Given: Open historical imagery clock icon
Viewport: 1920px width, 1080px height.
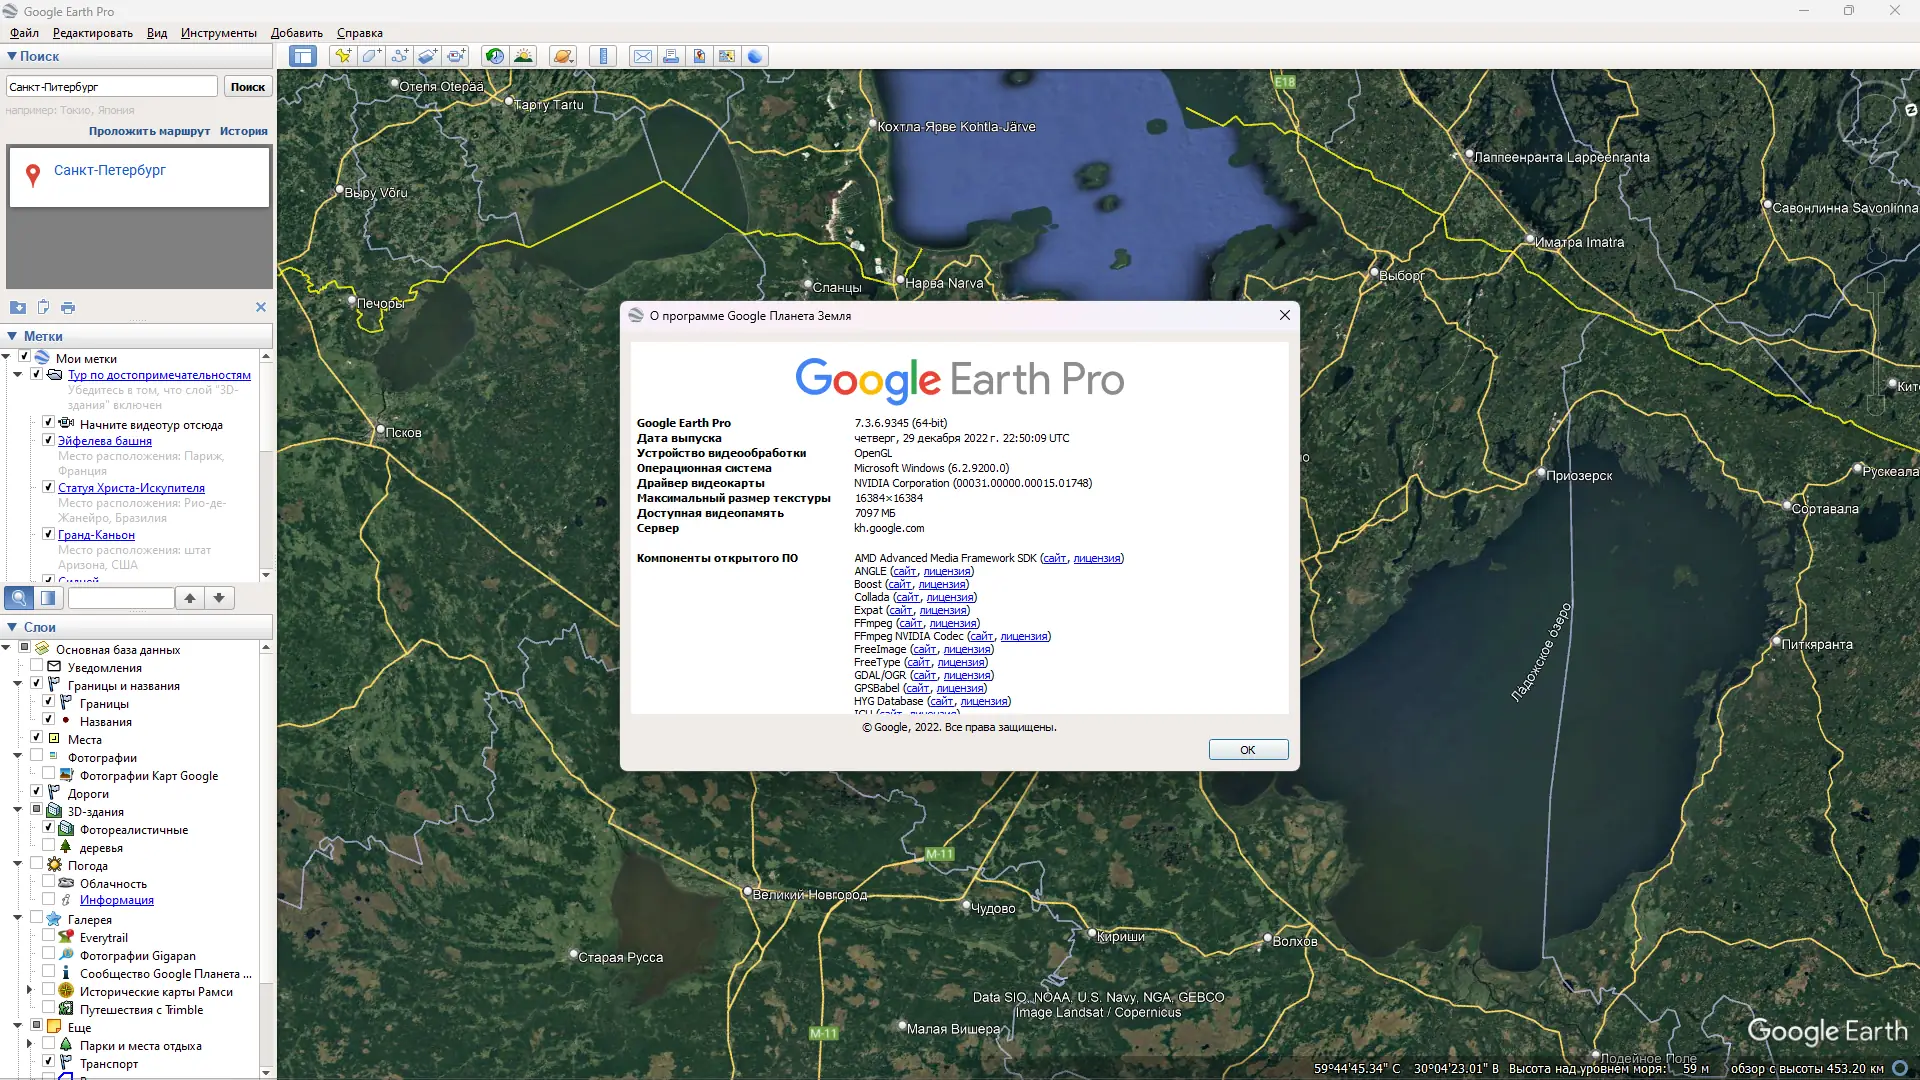Looking at the screenshot, I should [495, 56].
